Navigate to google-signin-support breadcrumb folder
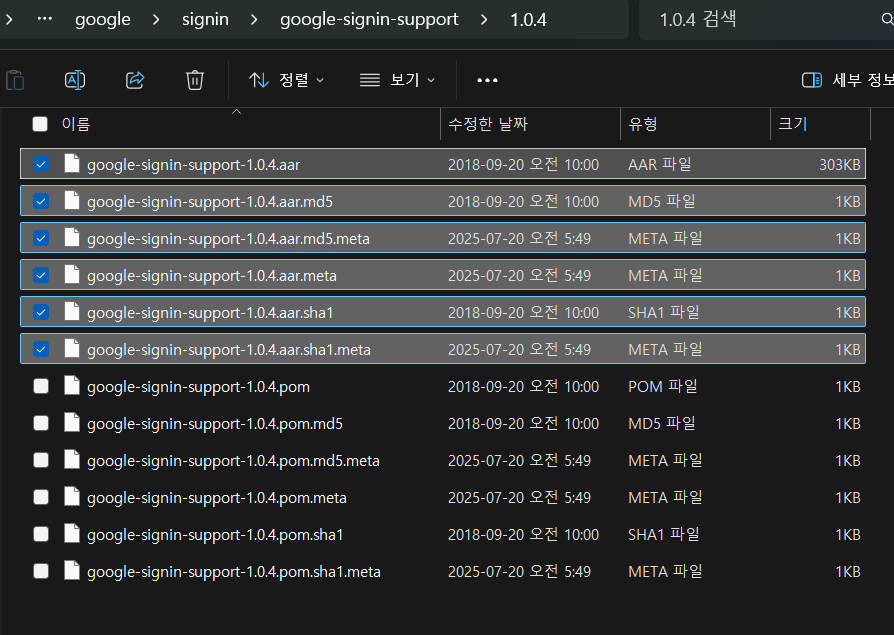The image size is (894, 635). (x=369, y=19)
